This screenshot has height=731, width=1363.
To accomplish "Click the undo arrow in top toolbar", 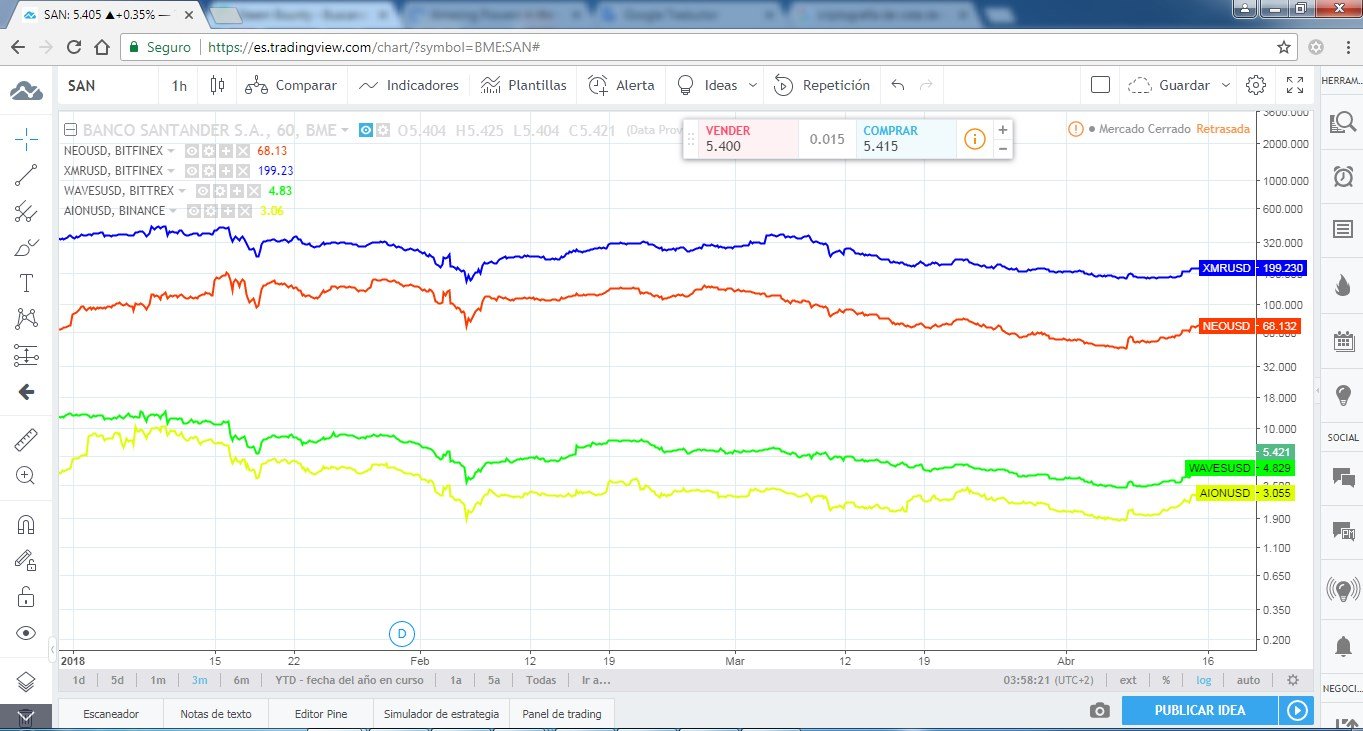I will [898, 85].
